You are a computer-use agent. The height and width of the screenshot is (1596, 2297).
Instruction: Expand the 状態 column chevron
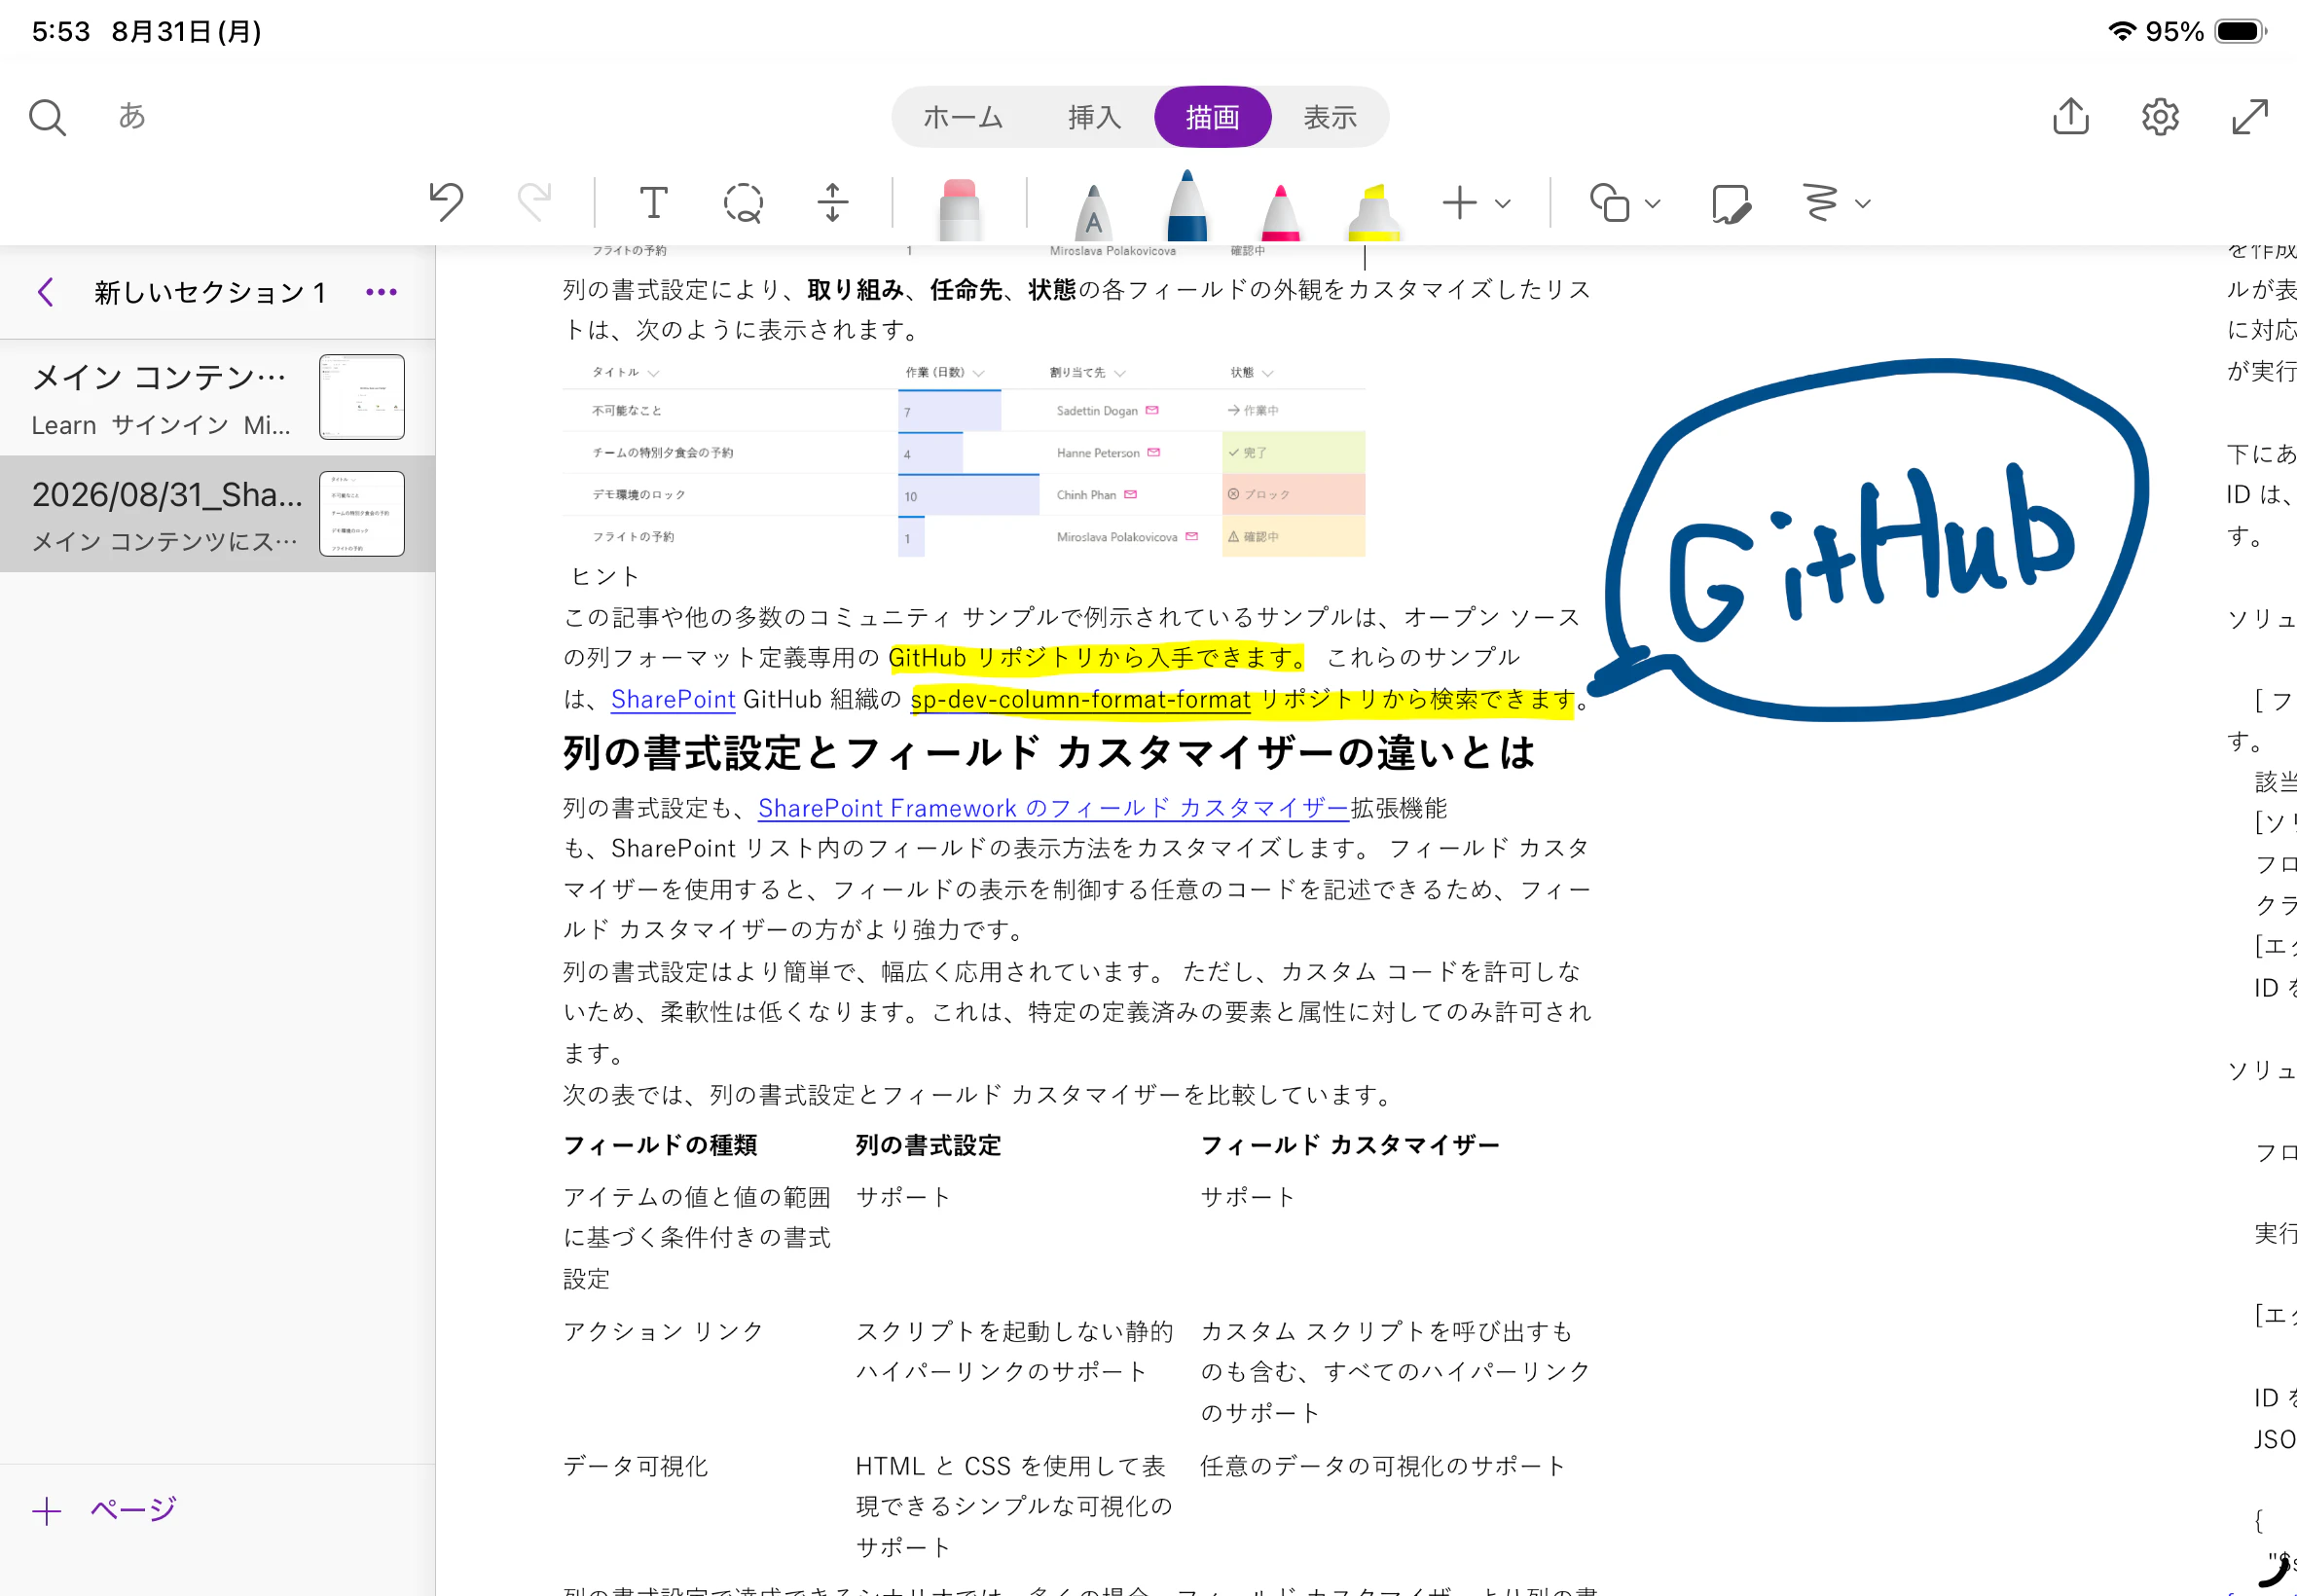click(x=1268, y=373)
